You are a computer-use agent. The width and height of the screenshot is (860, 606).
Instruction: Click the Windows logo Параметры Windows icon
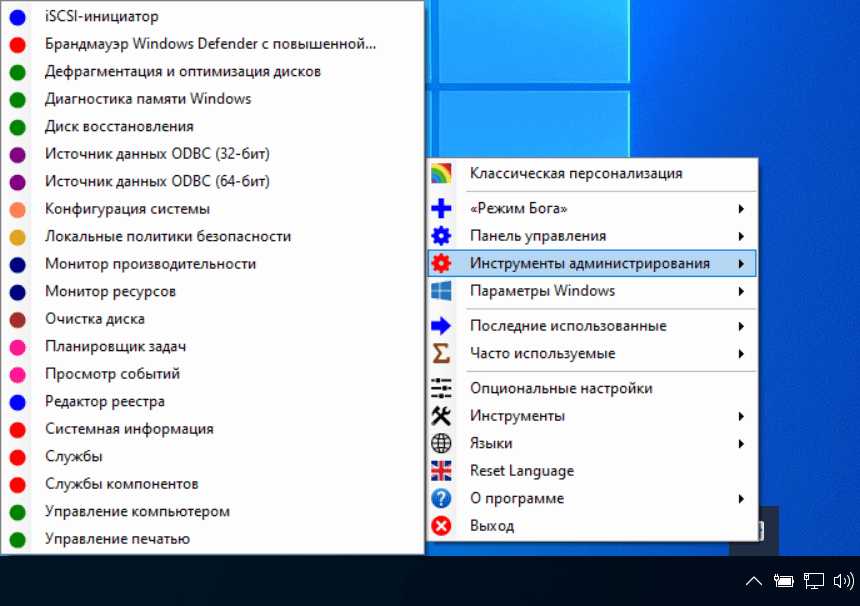(441, 291)
